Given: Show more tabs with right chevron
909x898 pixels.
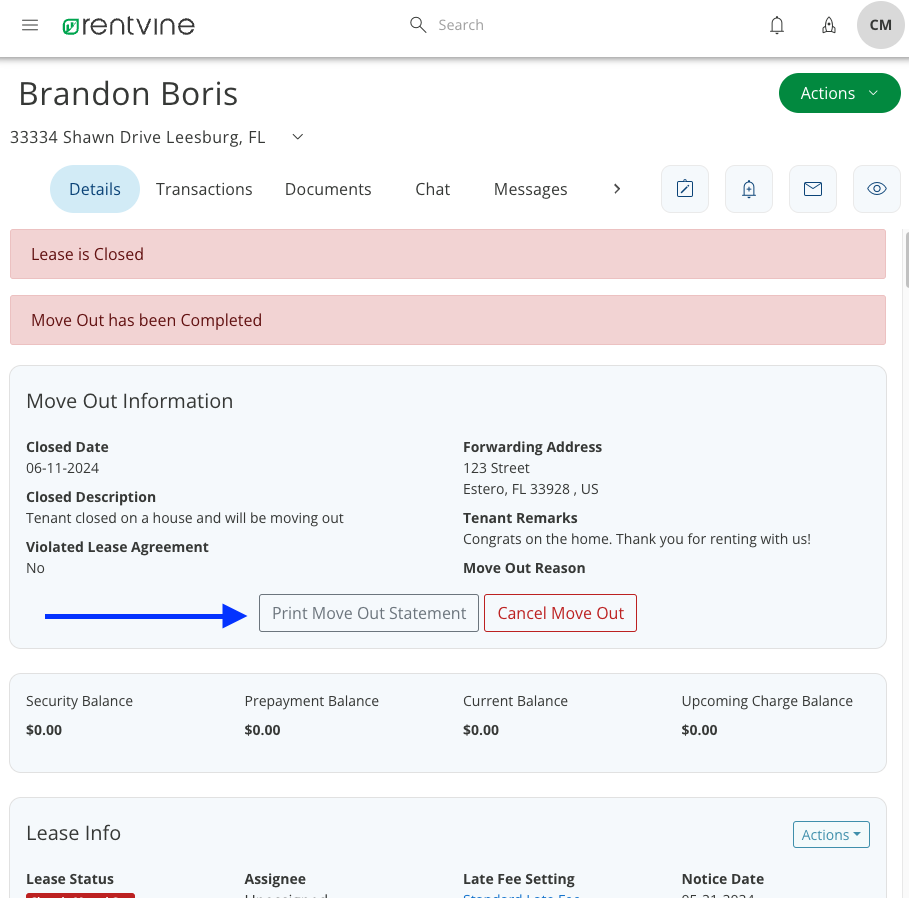Looking at the screenshot, I should coord(617,189).
